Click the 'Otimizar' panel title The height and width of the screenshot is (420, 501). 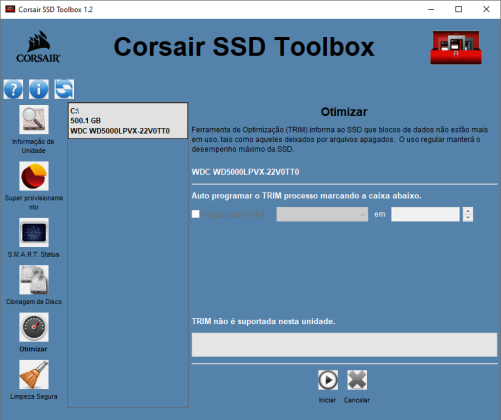344,112
